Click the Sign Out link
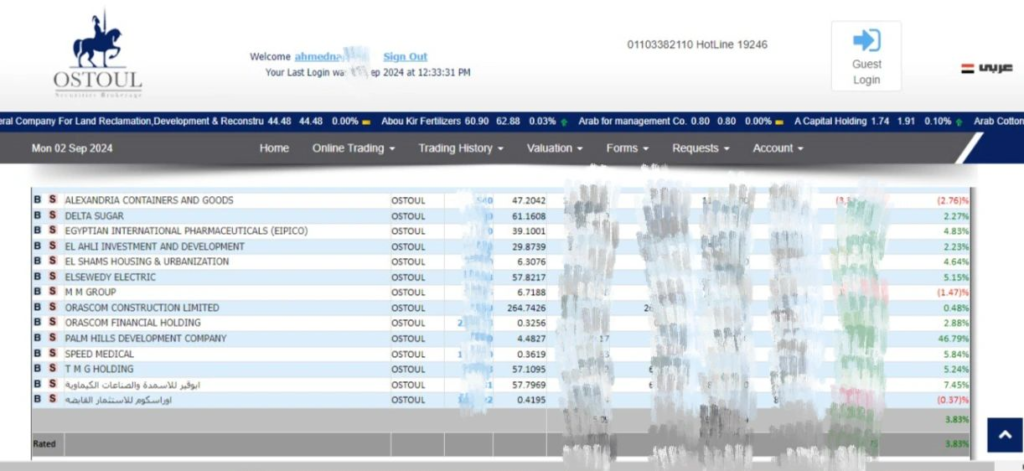This screenshot has height=471, width=1024. (x=405, y=57)
